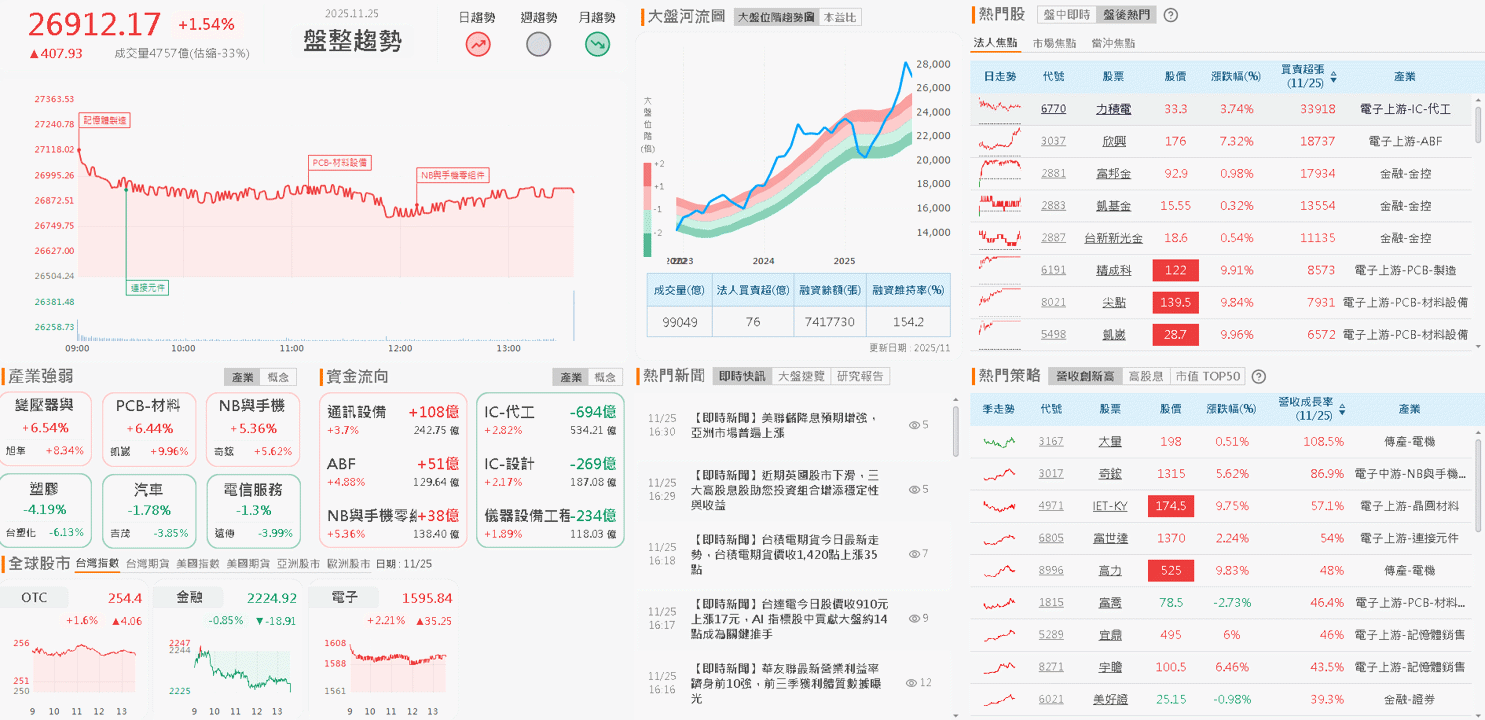Select 產業 in the 資金流向 panel

click(x=571, y=377)
